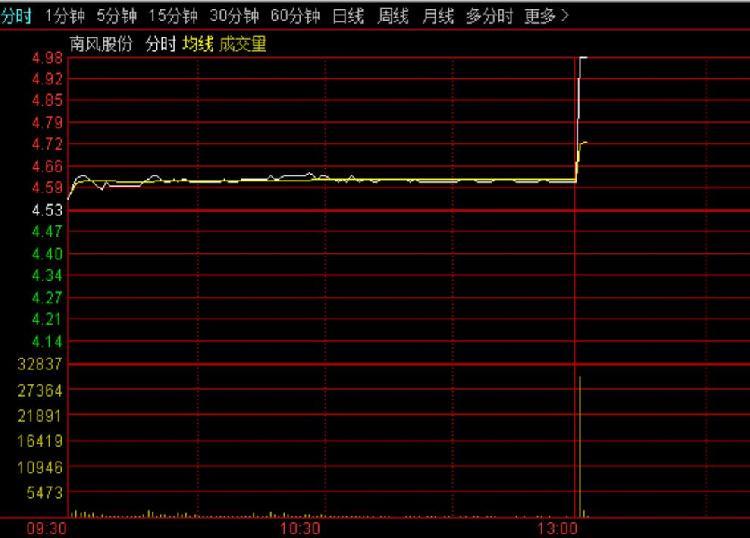Click the yellow 均线 legend label
The height and width of the screenshot is (538, 750).
198,44
